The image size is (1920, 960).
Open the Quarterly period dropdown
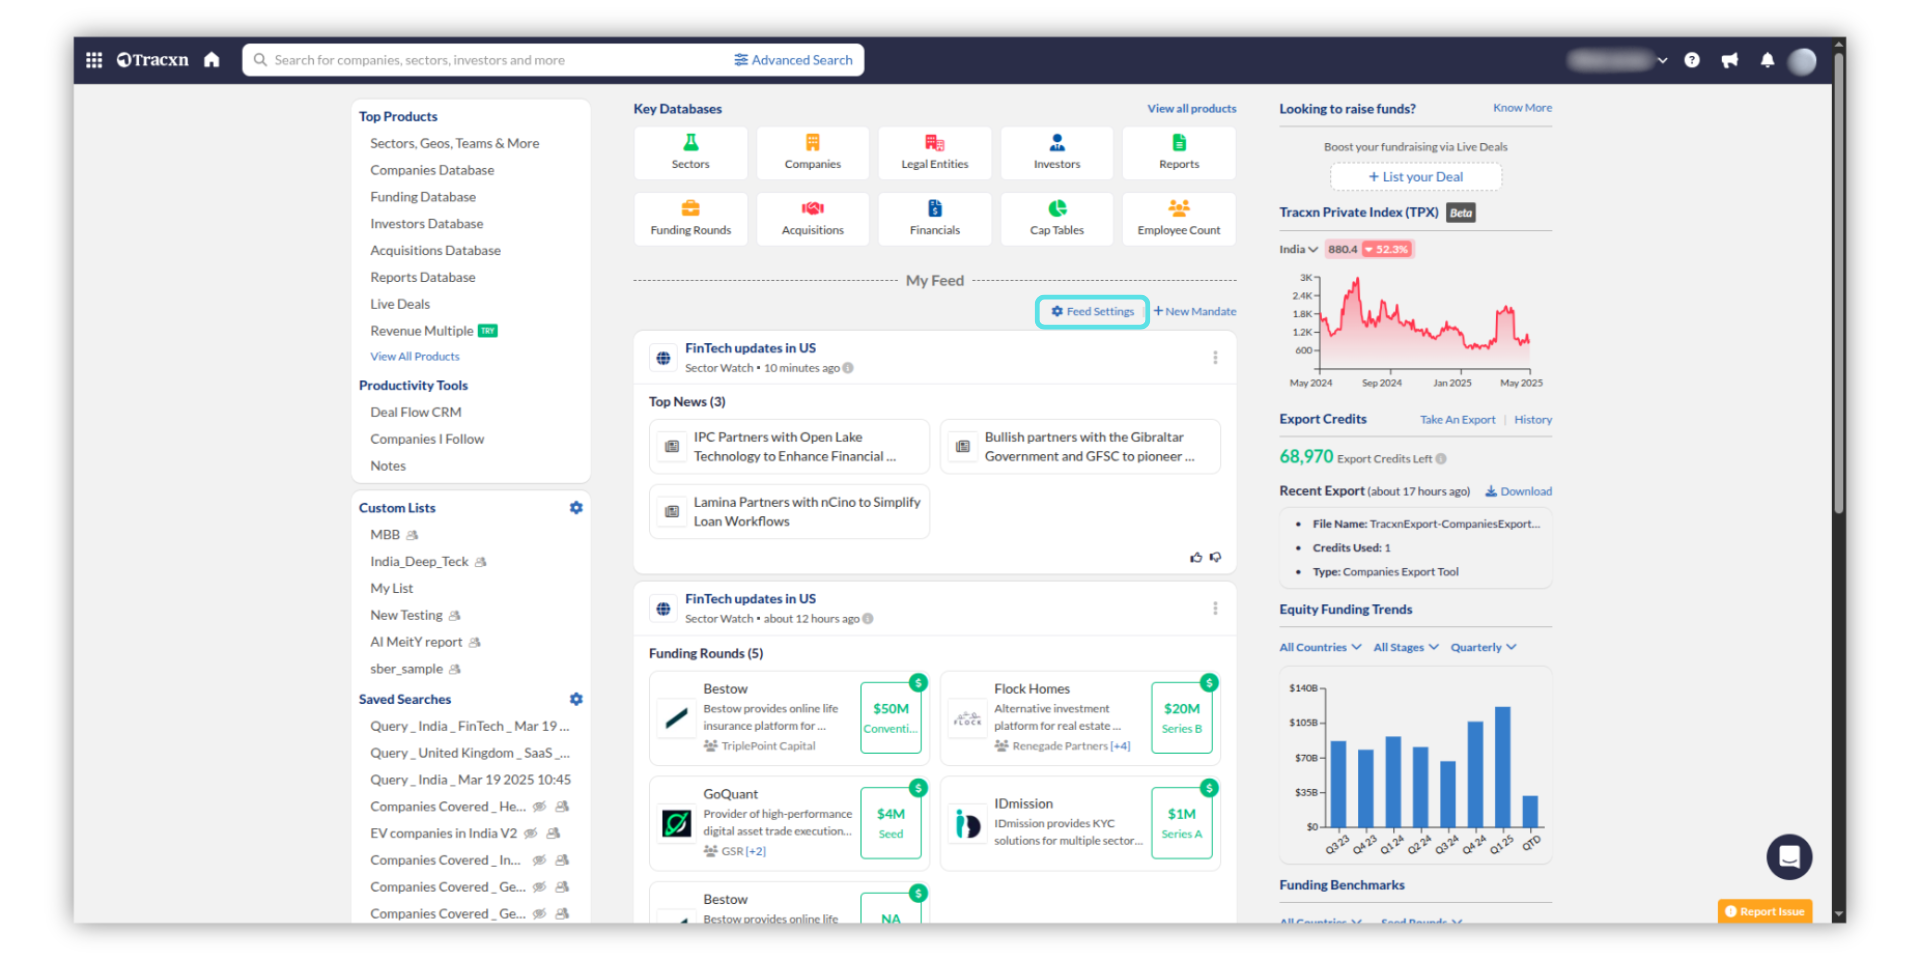[x=1483, y=647]
